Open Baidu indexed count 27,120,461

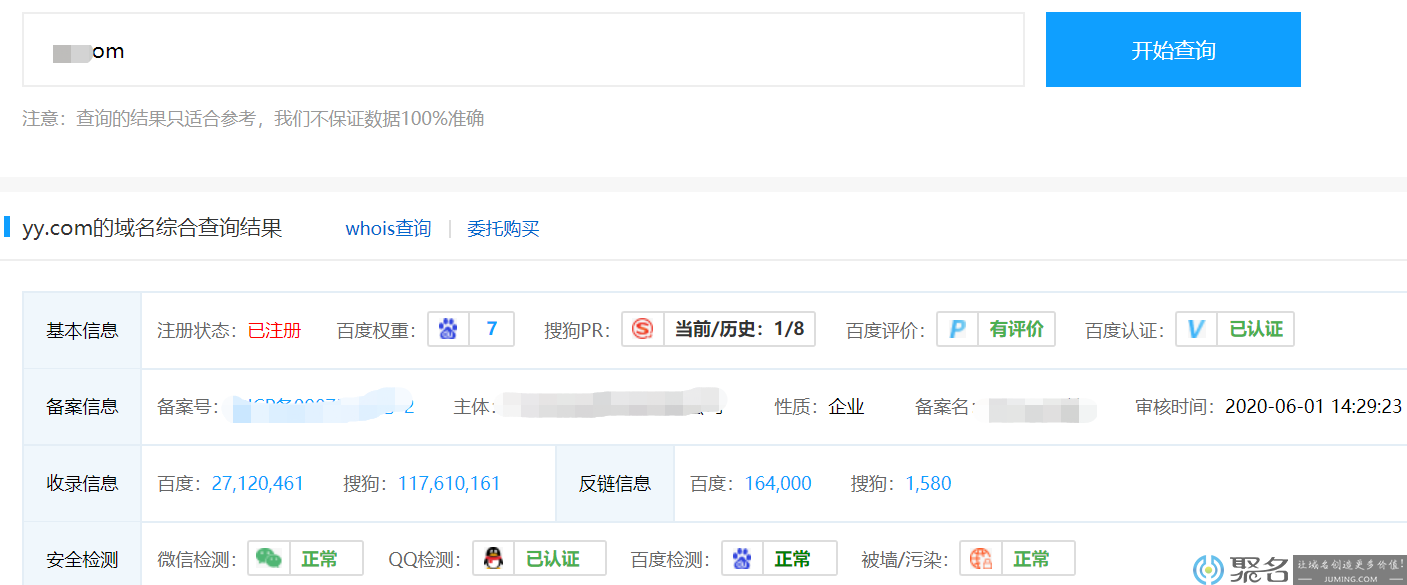coord(258,484)
